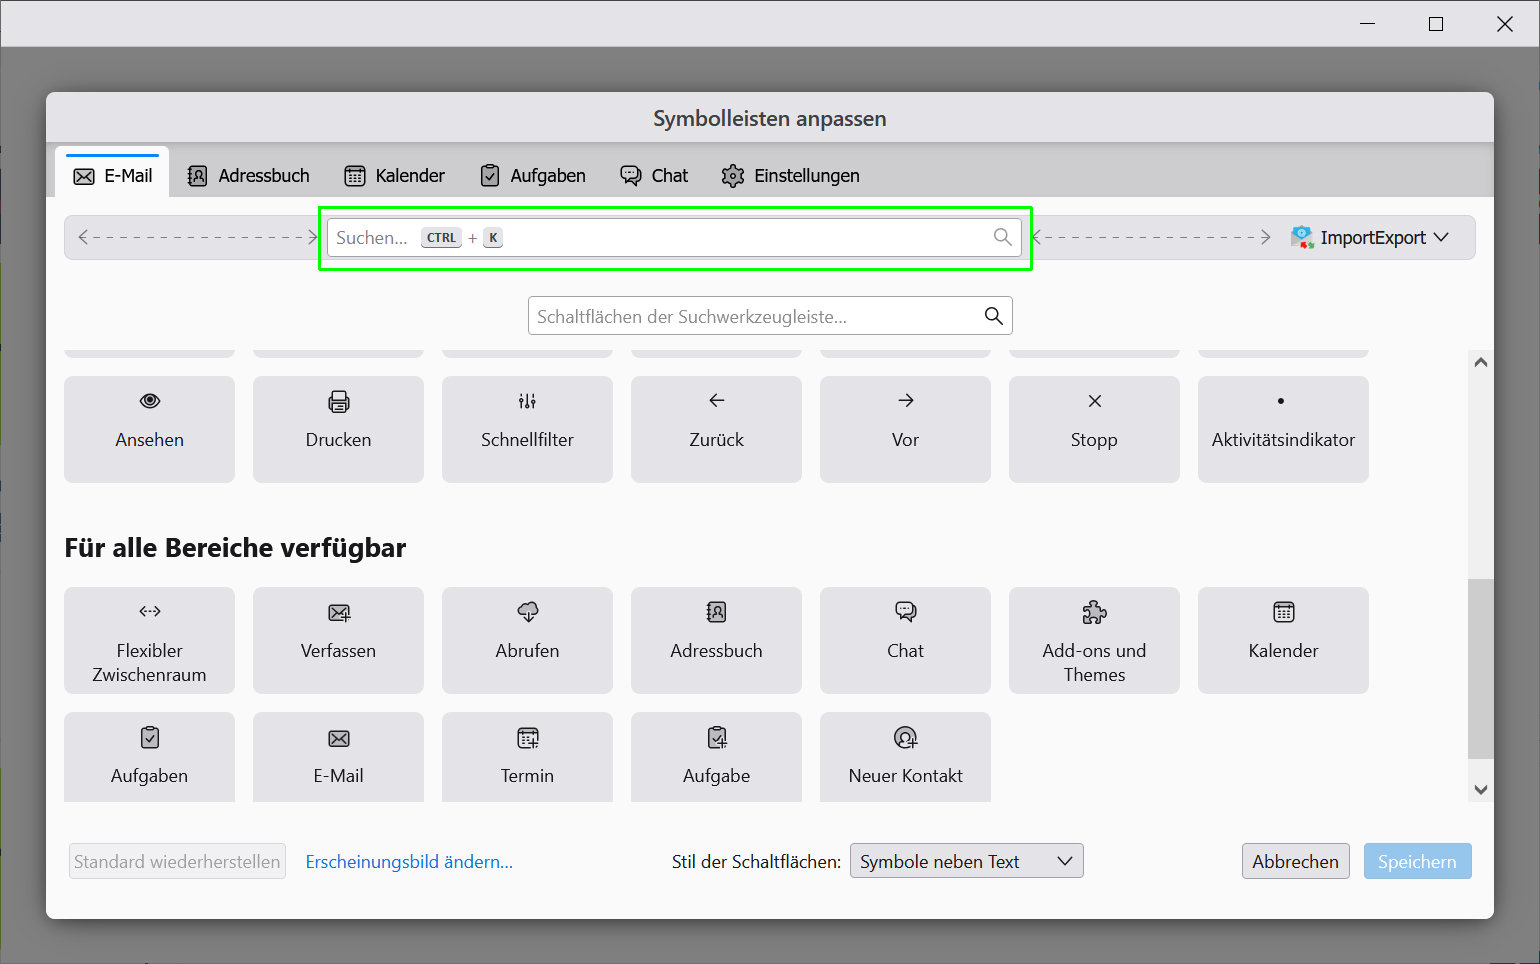Screen dimensions: 1540x964
Task: Select the Verfassen button
Action: pyautogui.click(x=338, y=640)
